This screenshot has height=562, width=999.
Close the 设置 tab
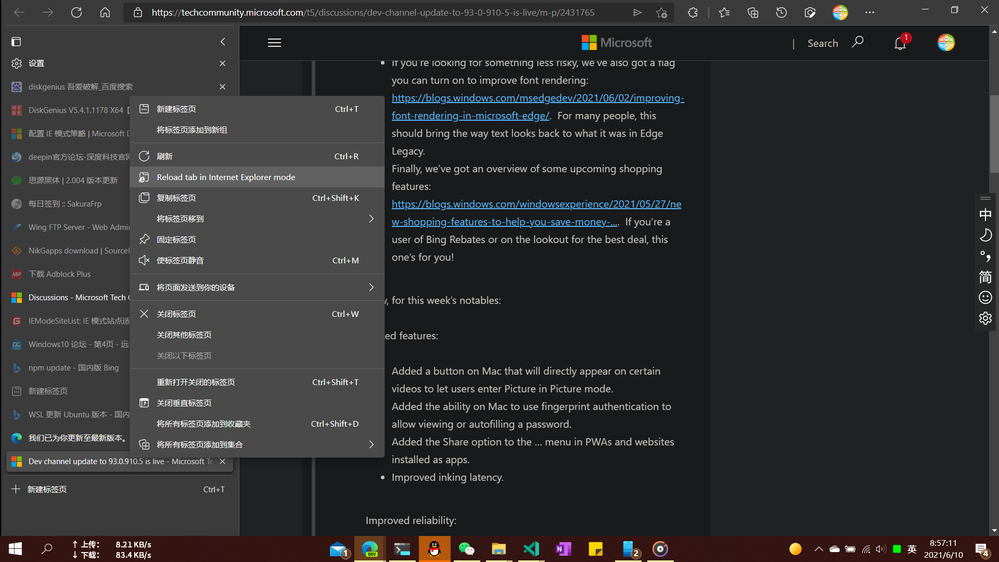(222, 63)
